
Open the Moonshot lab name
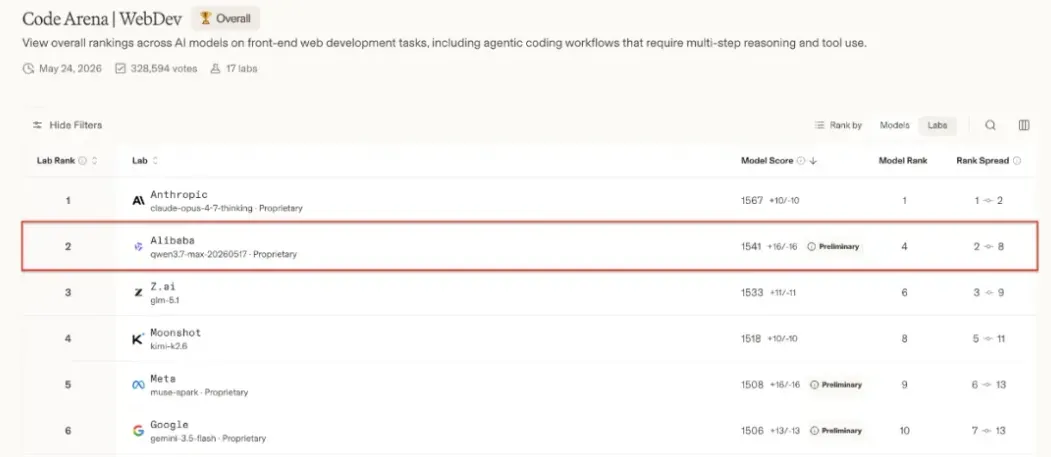tap(176, 333)
